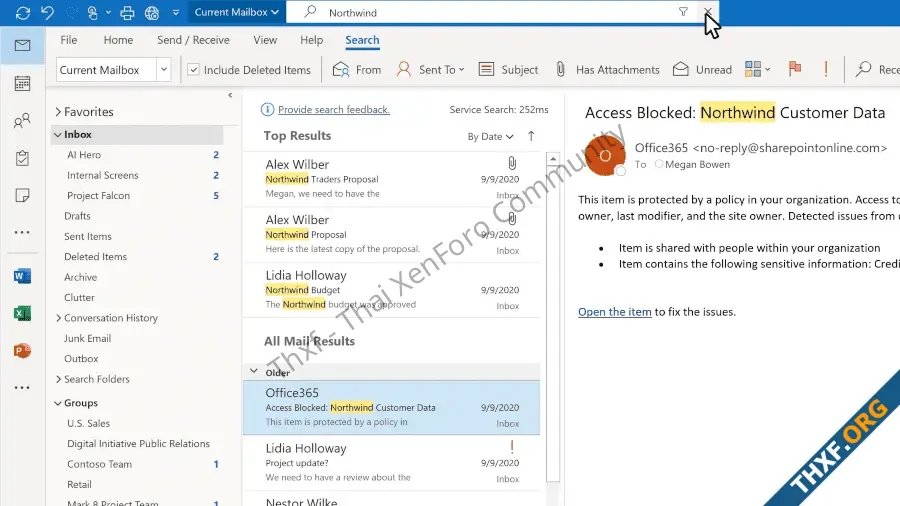
Task: Click the Subject search refinement
Action: click(508, 70)
